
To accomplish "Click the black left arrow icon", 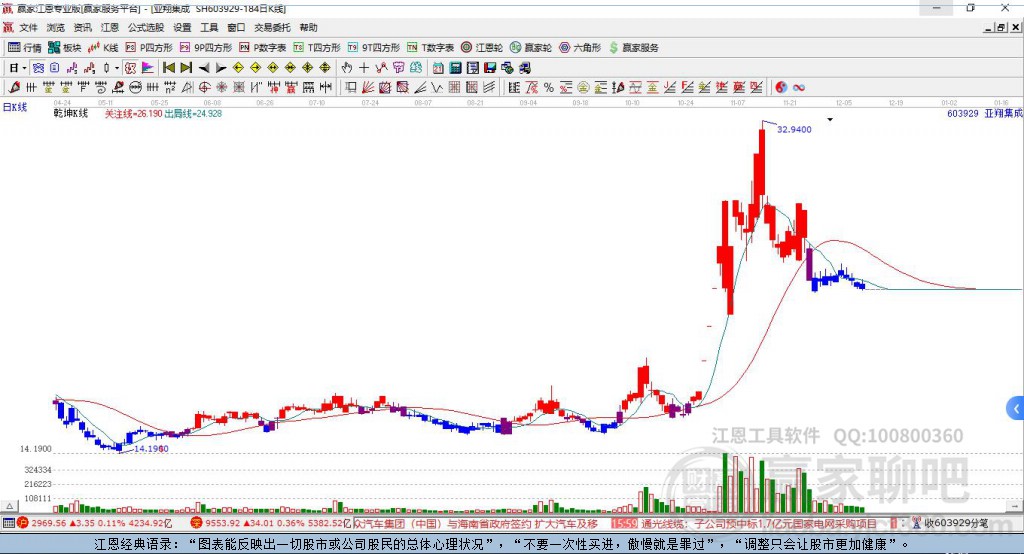I will (x=204, y=68).
